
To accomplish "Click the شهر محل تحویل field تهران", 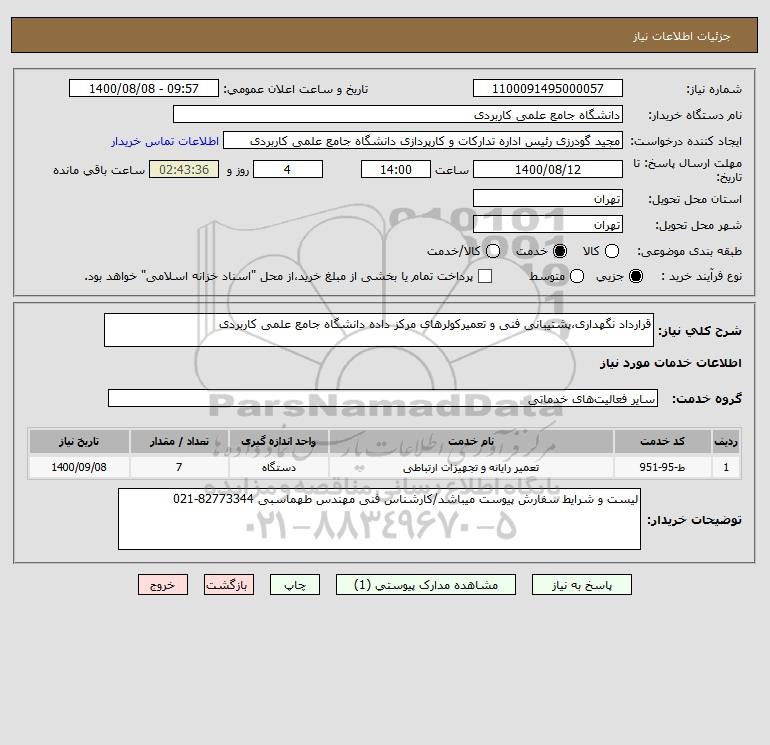I will tap(548, 224).
